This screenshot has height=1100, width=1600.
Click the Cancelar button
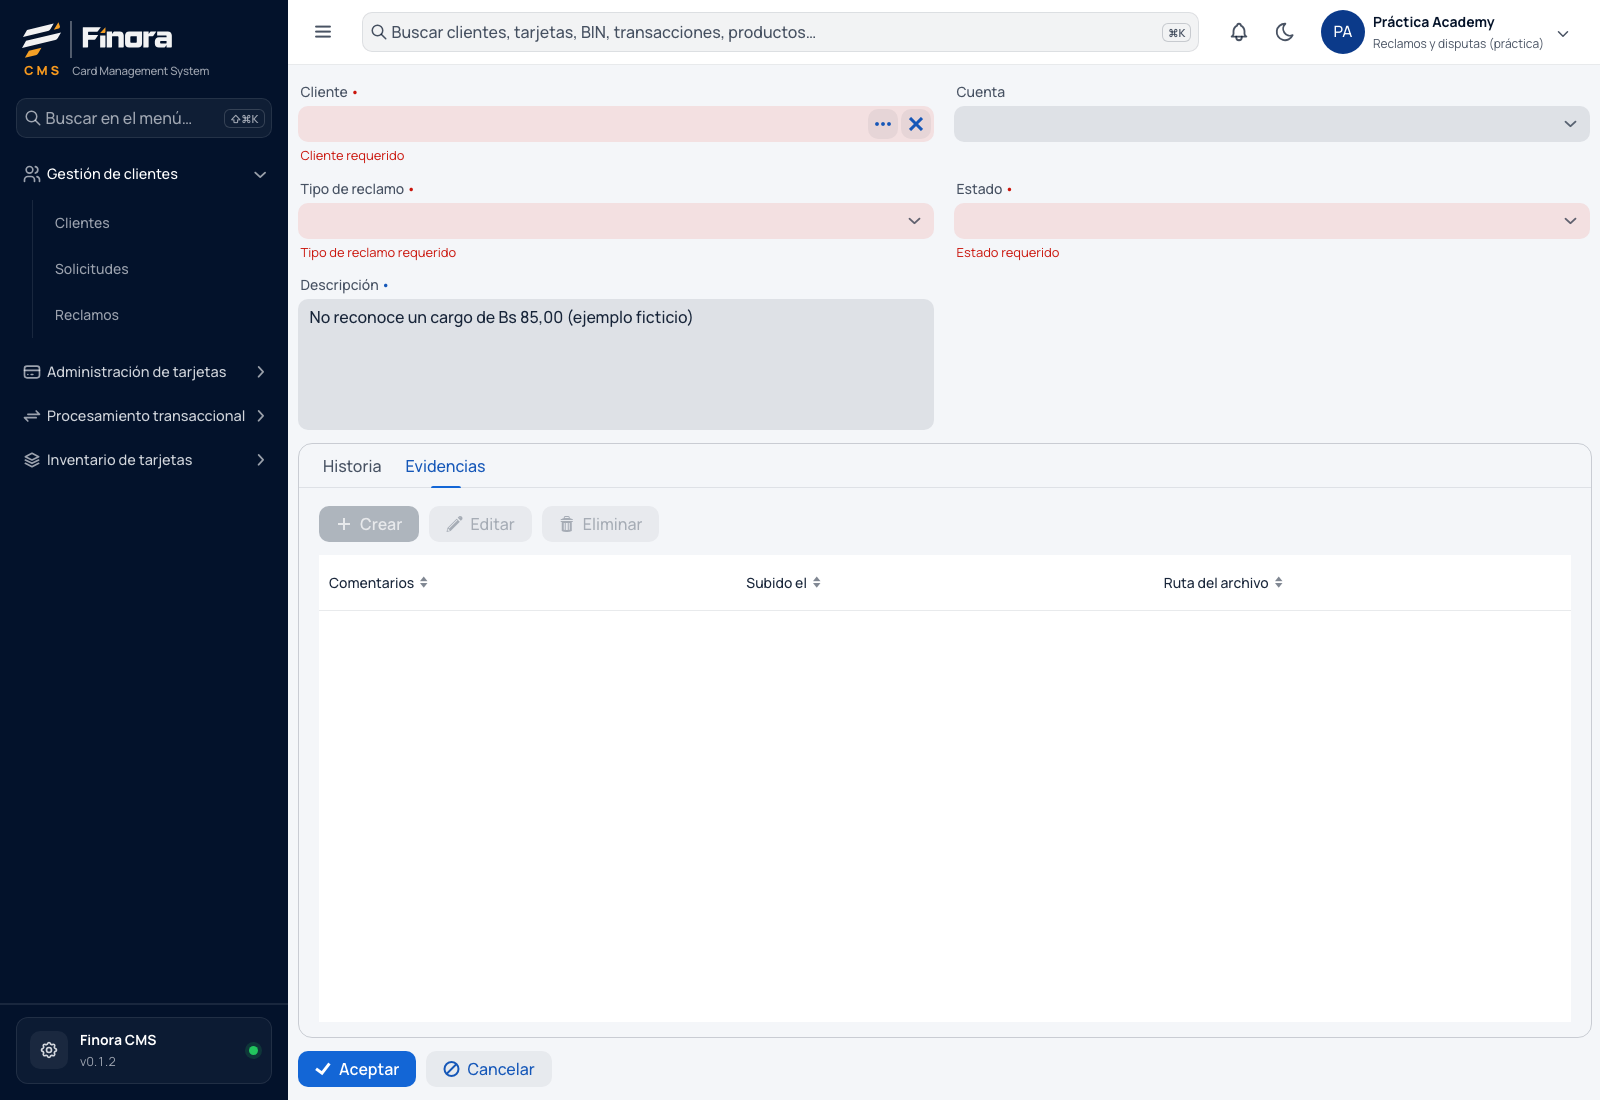pos(489,1069)
